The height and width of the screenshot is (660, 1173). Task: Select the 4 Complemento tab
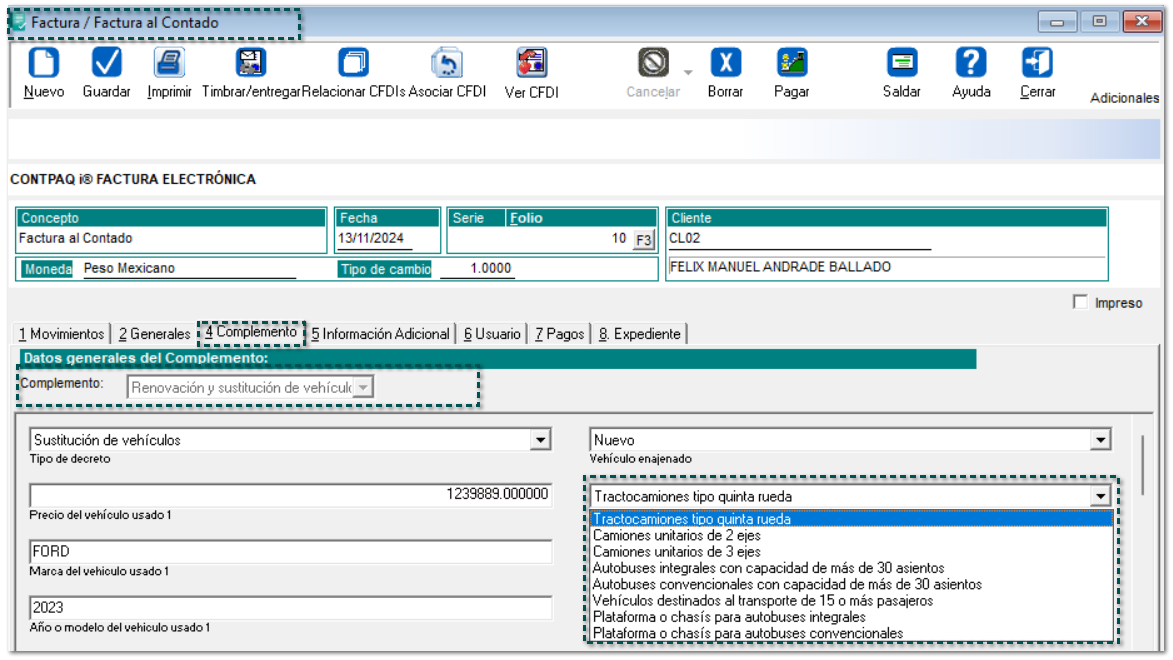click(x=251, y=332)
